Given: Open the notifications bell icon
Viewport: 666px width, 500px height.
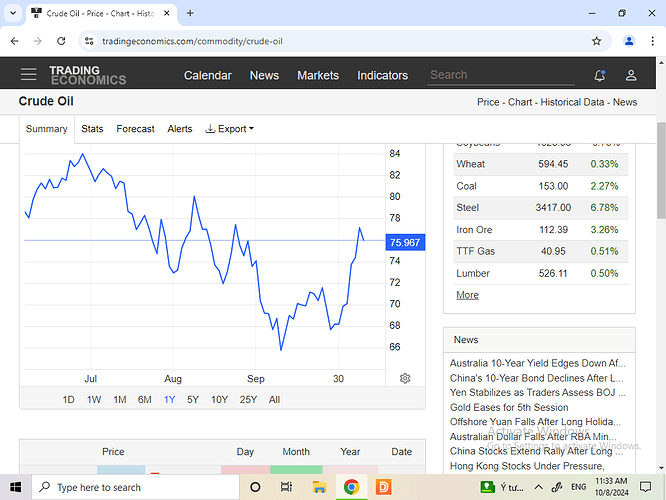Looking at the screenshot, I should tap(599, 75).
